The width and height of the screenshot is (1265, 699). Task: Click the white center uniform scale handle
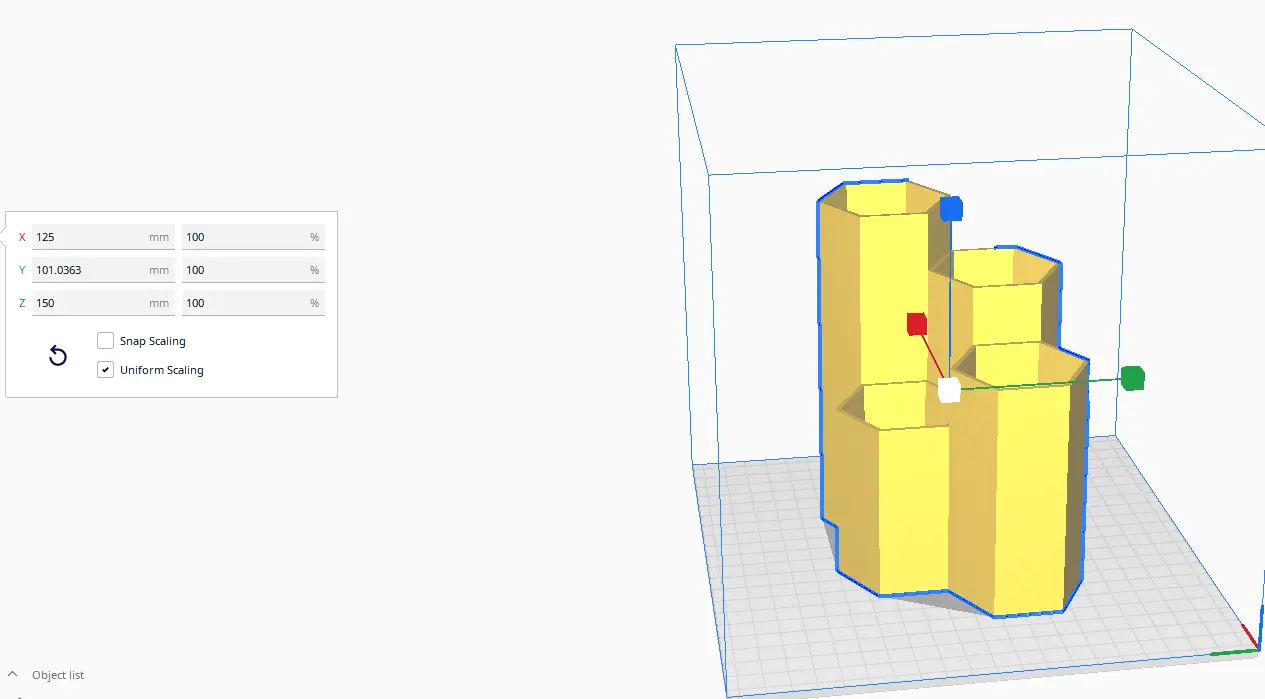coord(950,390)
